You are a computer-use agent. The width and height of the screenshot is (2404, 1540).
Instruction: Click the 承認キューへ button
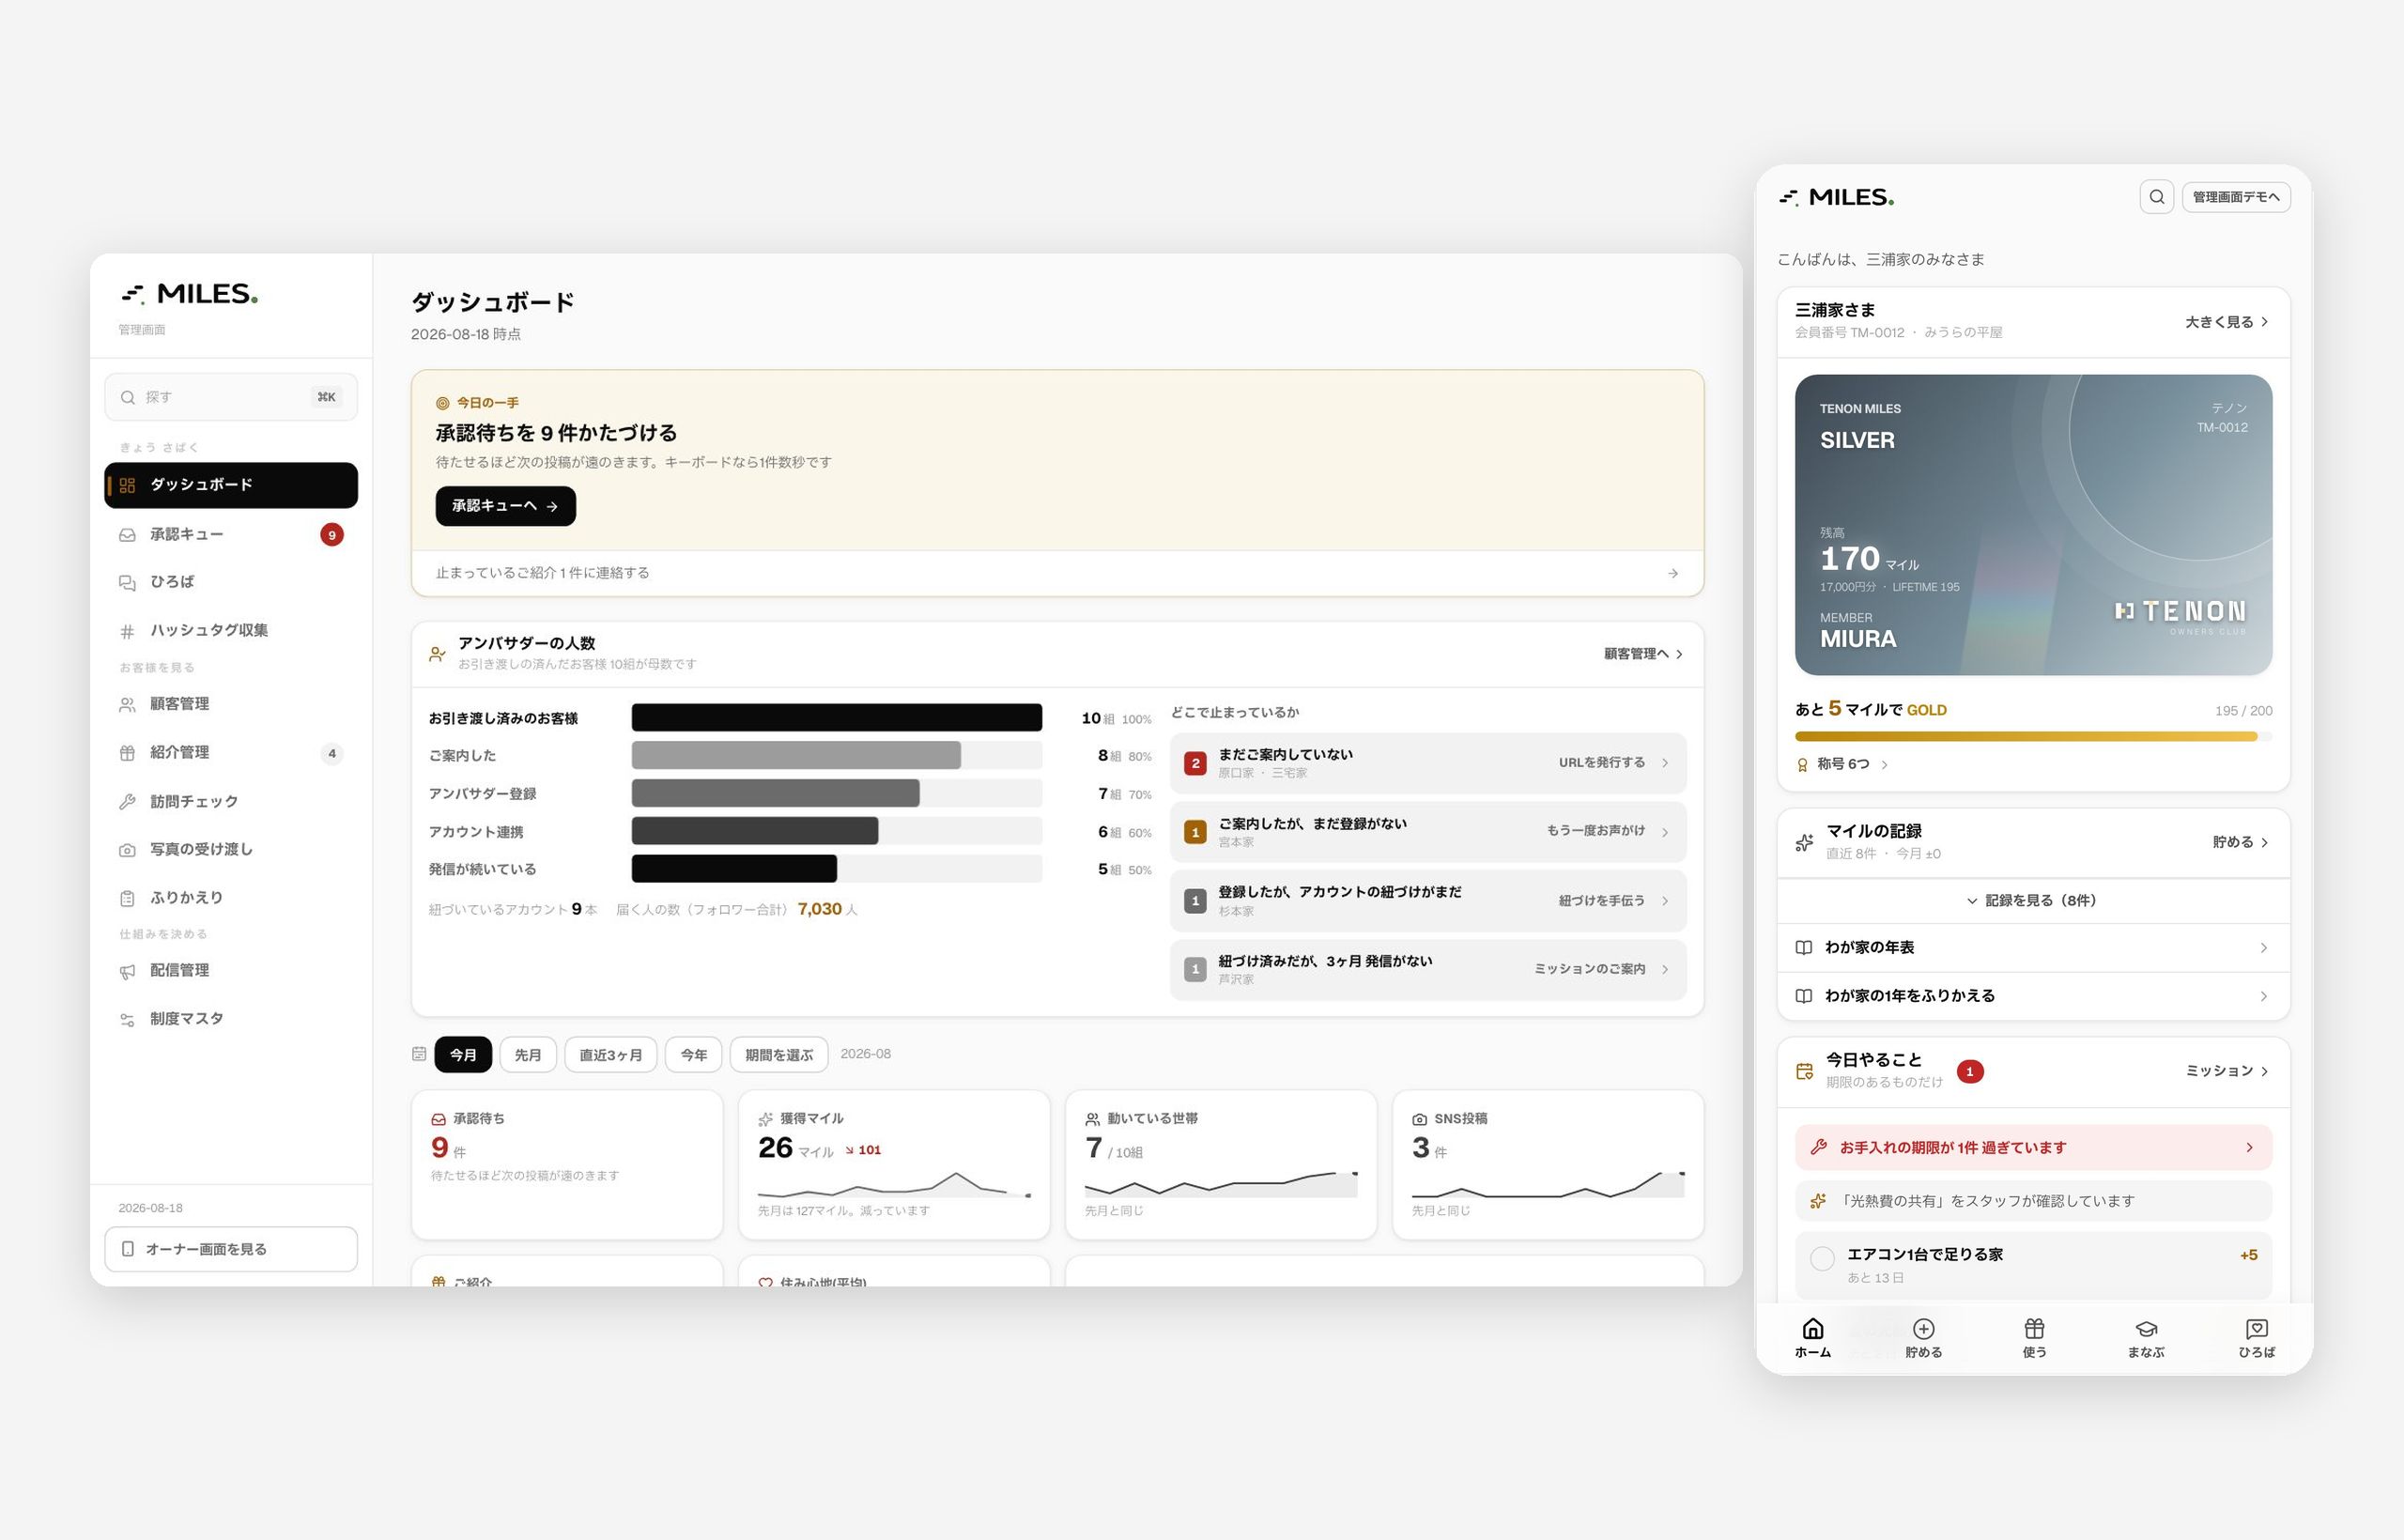click(x=505, y=506)
